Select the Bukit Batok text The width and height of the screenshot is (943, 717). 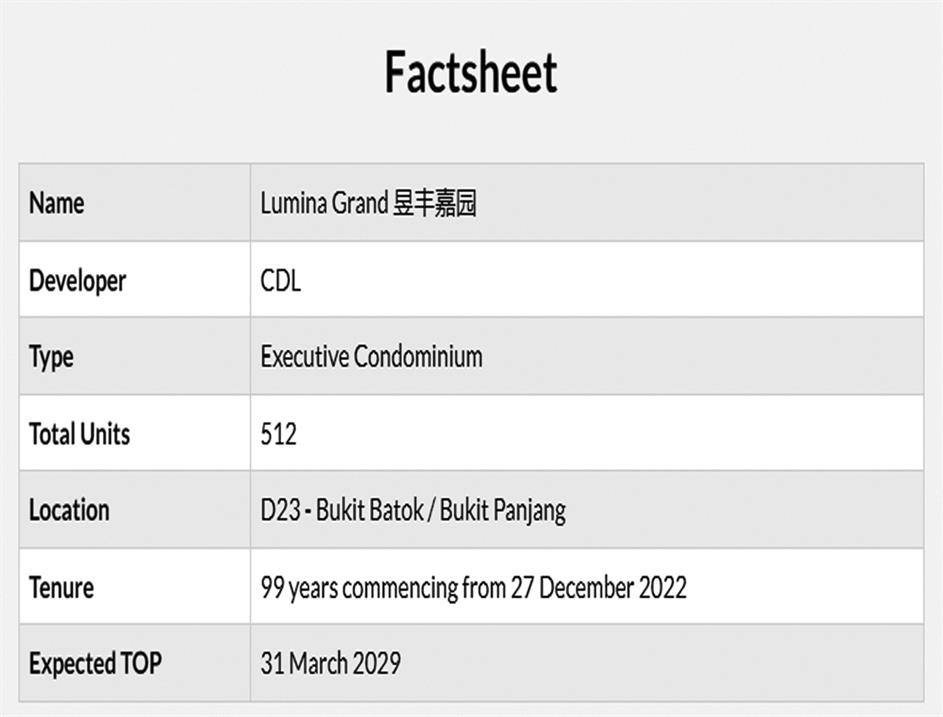(x=367, y=510)
